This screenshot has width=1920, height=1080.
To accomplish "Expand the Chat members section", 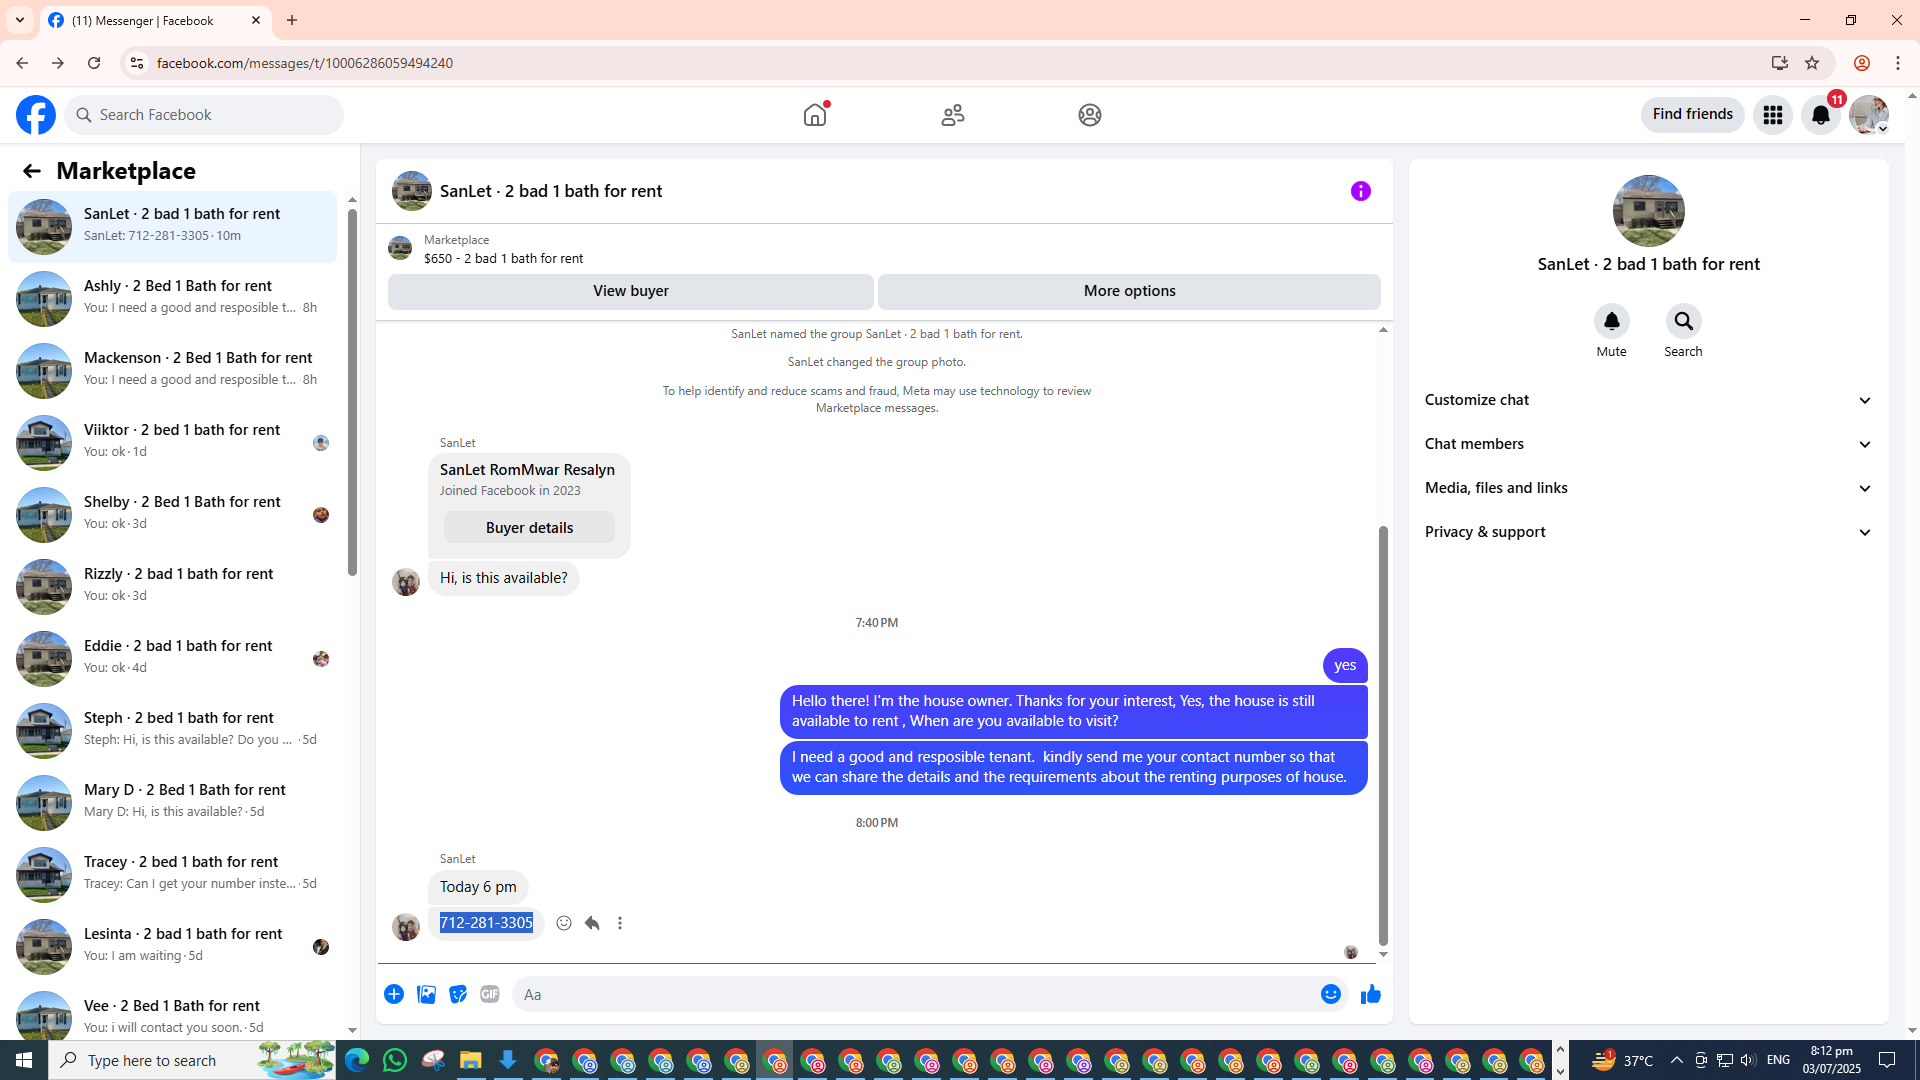I will click(x=1648, y=444).
